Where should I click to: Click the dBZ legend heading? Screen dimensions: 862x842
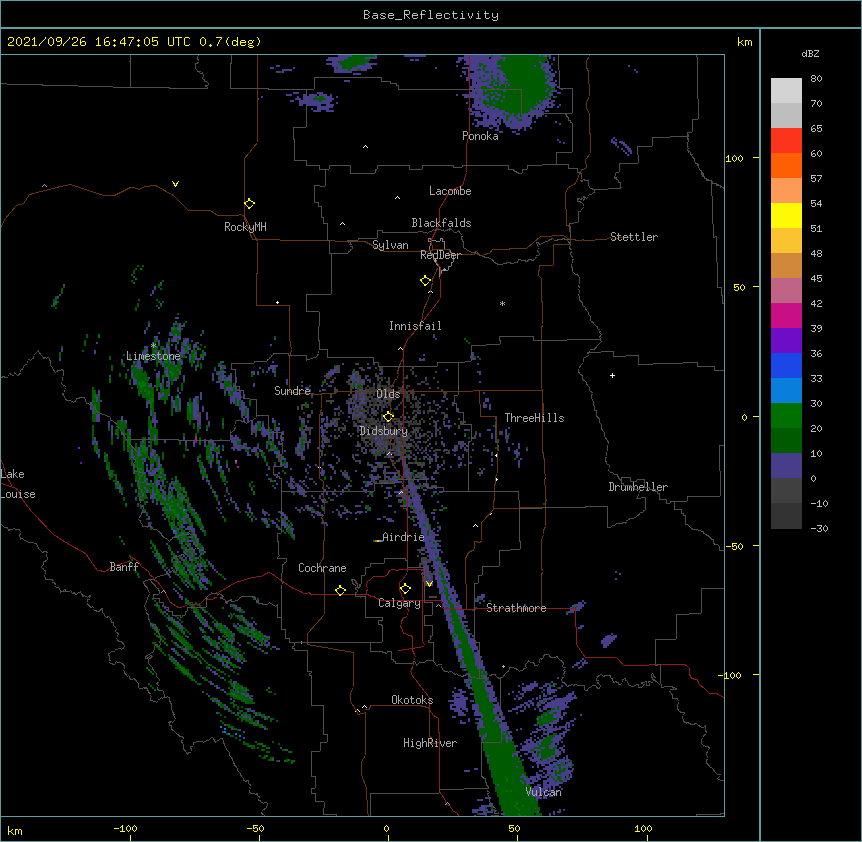[810, 54]
